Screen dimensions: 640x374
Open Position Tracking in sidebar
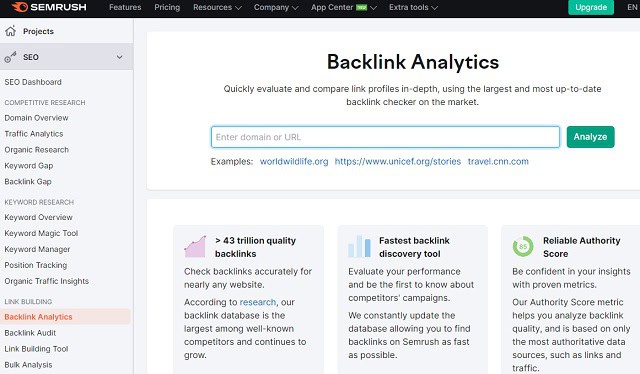pos(36,265)
